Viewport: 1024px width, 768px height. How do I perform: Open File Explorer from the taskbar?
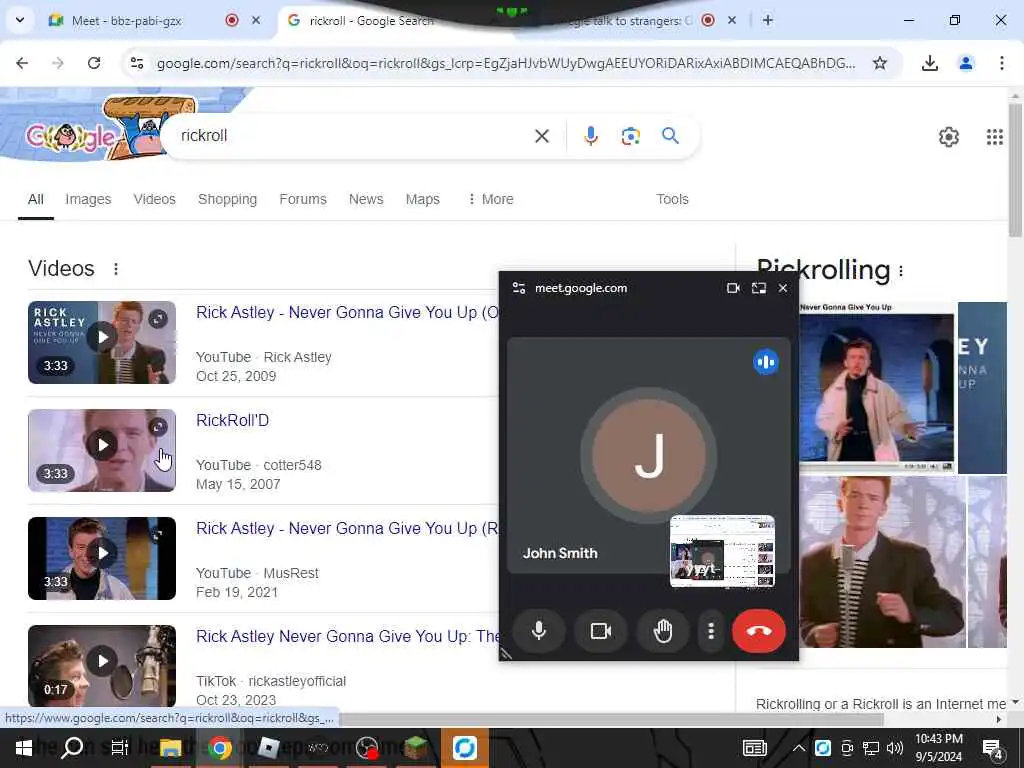click(x=170, y=748)
